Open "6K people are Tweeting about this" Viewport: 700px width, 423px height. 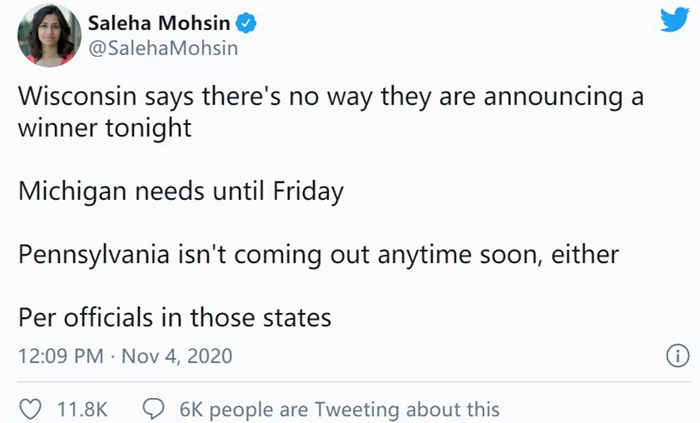[338, 408]
